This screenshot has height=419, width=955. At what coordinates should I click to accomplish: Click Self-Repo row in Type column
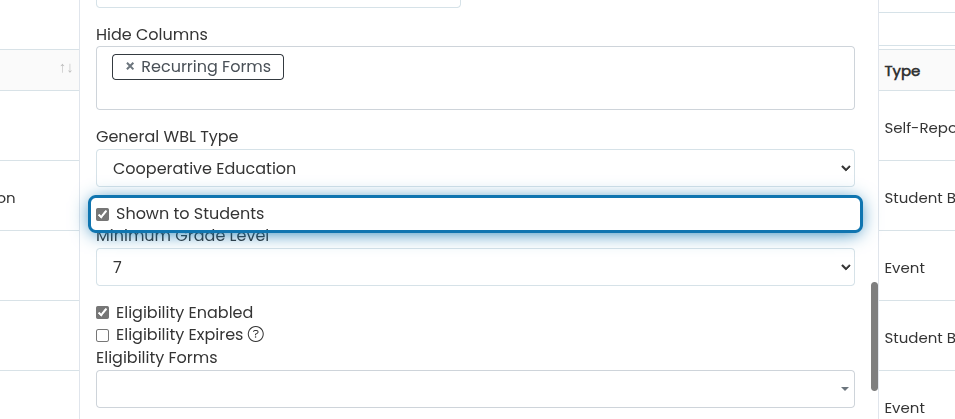[x=919, y=128]
